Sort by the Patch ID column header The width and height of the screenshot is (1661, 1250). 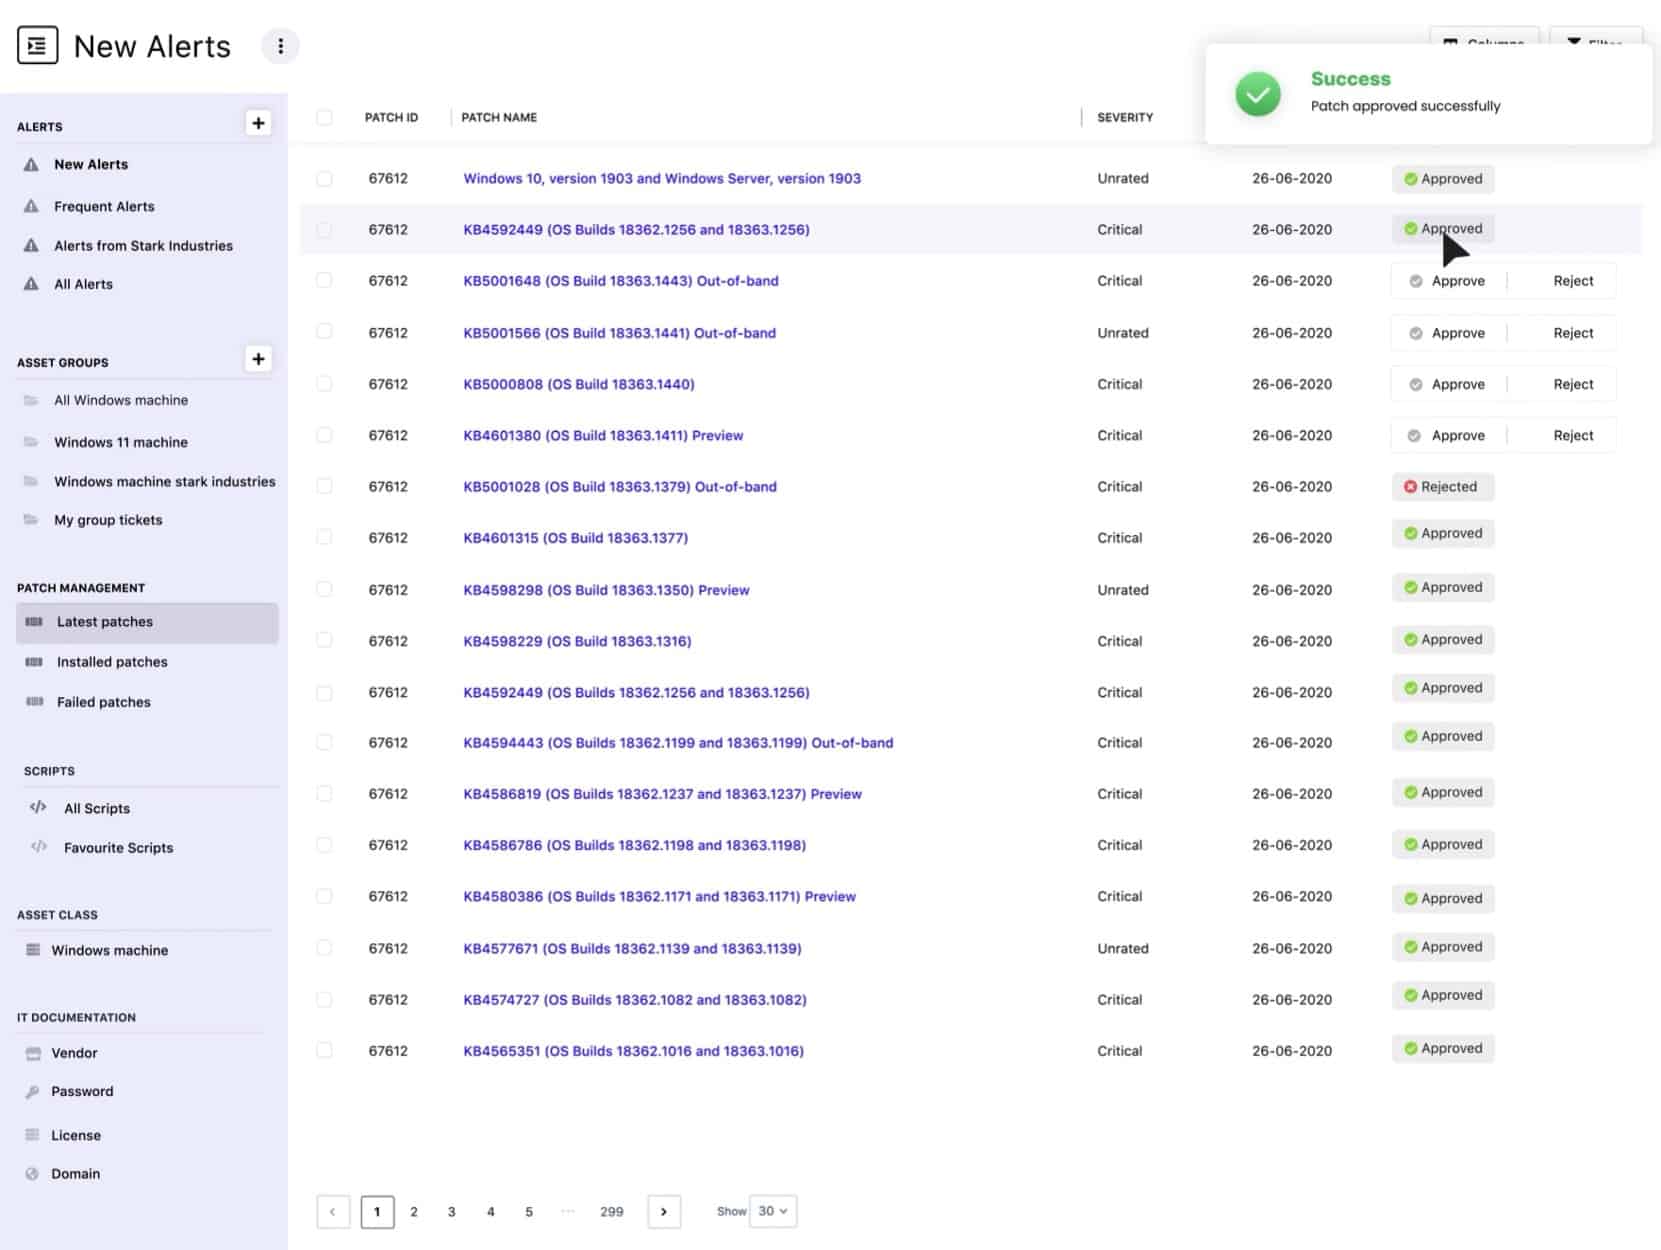pos(391,117)
